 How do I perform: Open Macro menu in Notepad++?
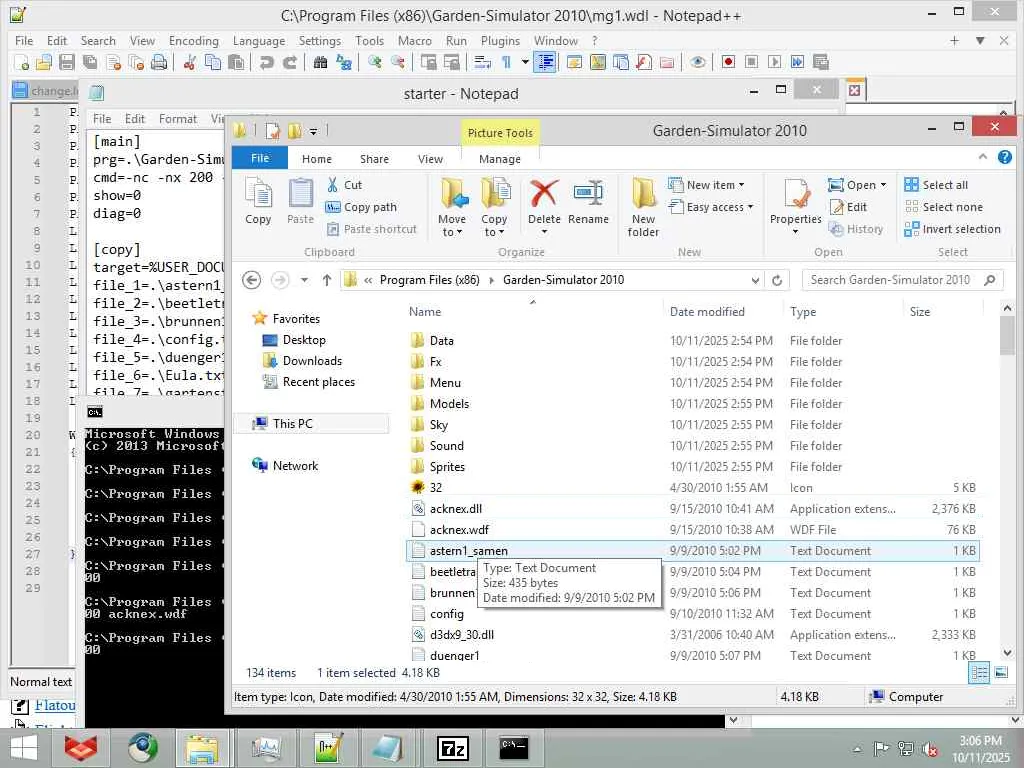pyautogui.click(x=415, y=40)
